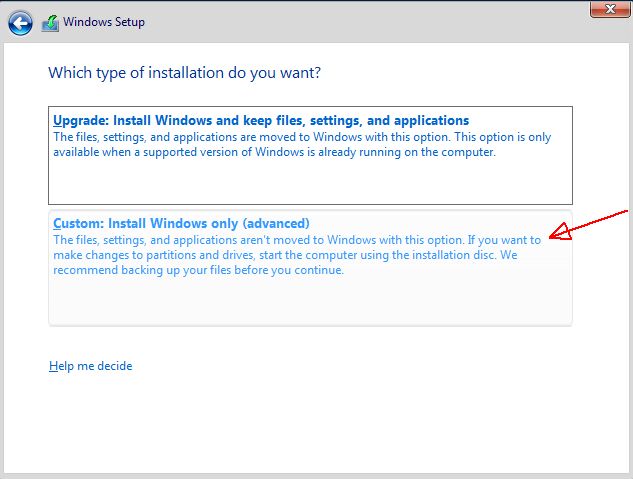Click the 'Which type of installation do you want?' heading
The image size is (633, 479).
pos(184,73)
